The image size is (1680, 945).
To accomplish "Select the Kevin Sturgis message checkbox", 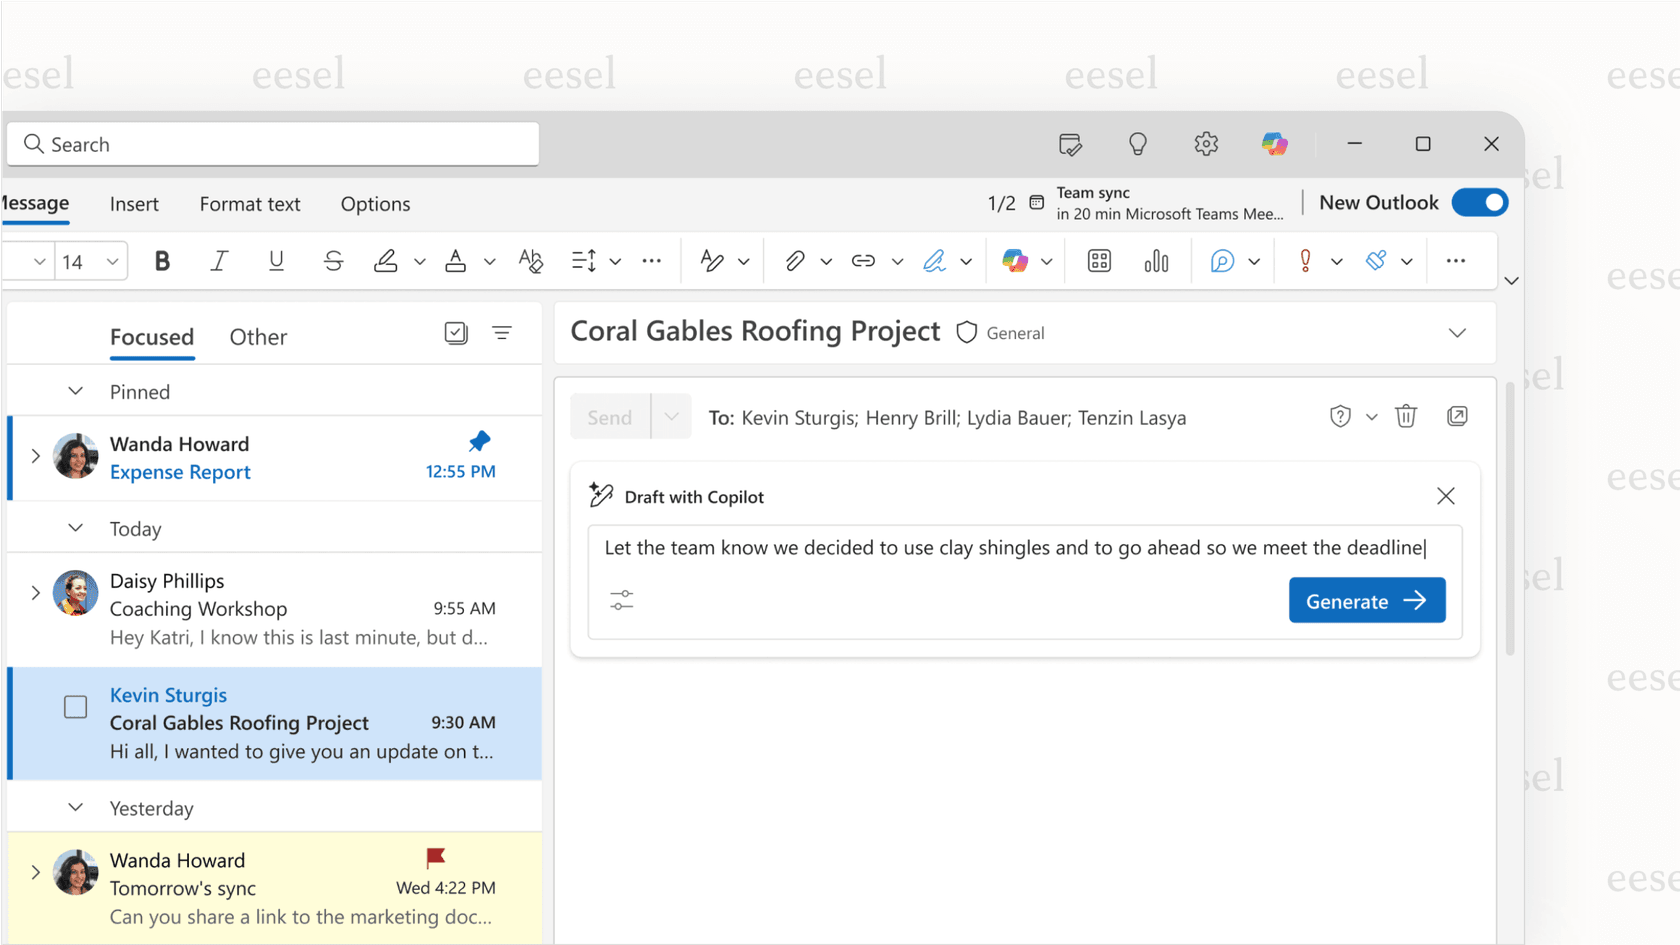I will tap(75, 707).
